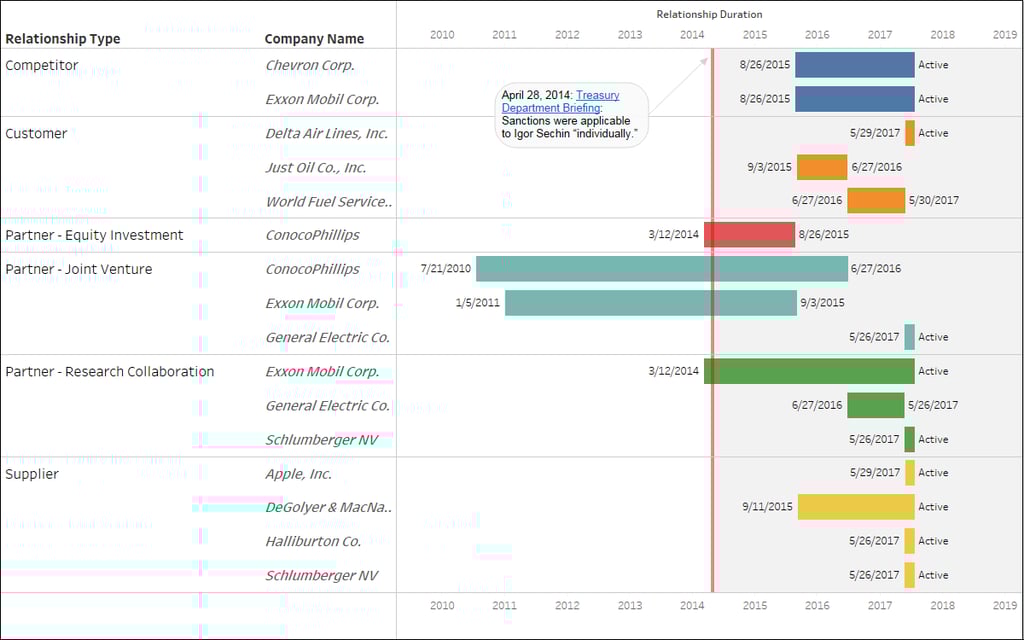
Task: Click the General Electric joint venture bar
Action: point(909,337)
